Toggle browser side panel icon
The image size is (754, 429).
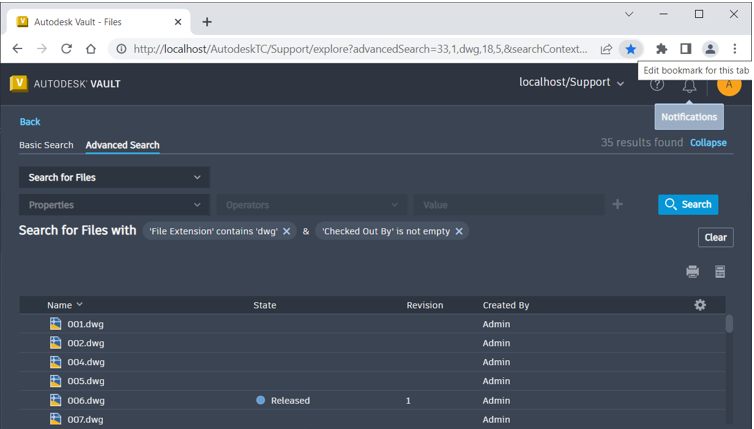(686, 49)
